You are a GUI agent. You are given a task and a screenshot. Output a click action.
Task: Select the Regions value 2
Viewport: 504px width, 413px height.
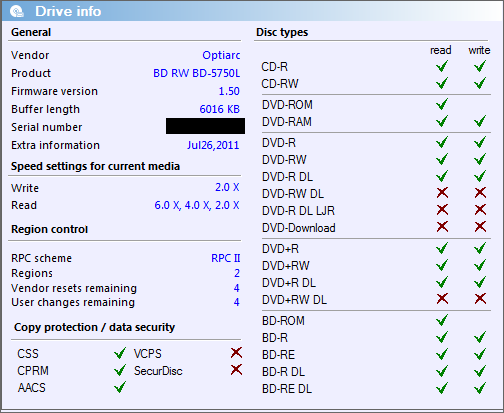(x=237, y=273)
